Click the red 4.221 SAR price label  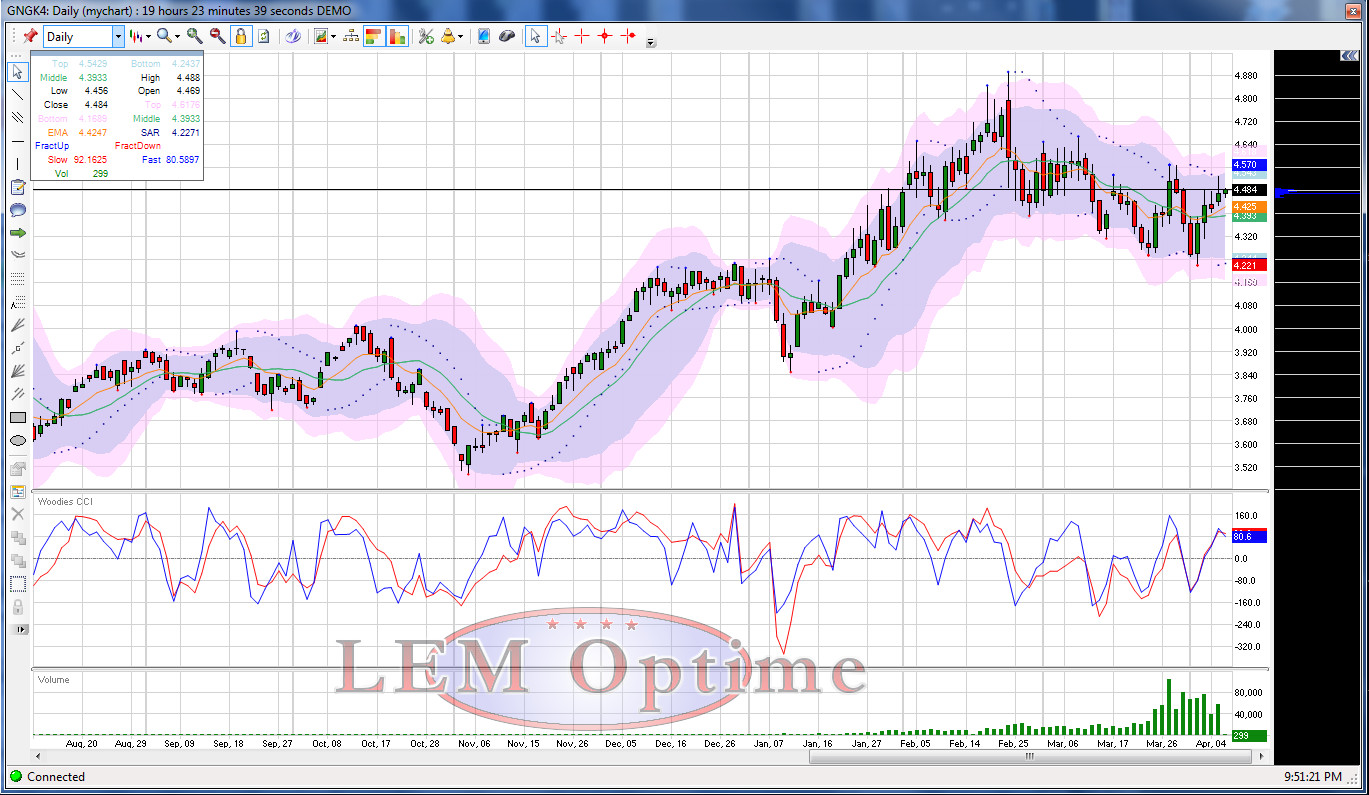[1250, 265]
